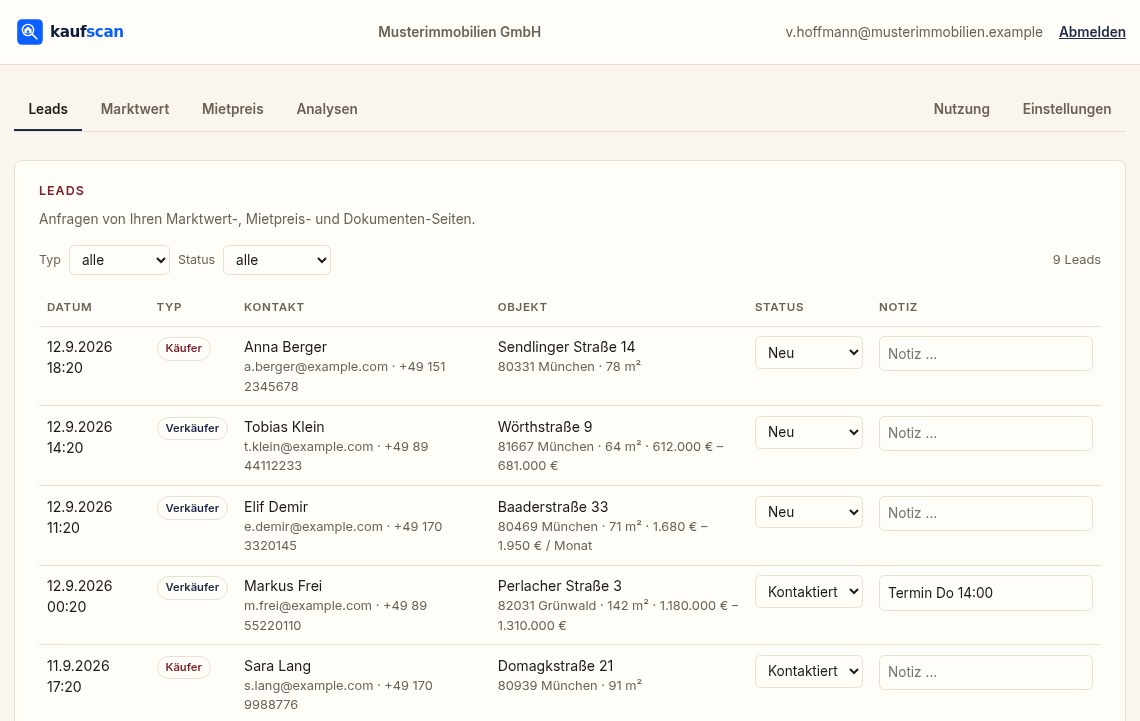Click the STATUS column header
The width and height of the screenshot is (1140, 721).
tap(779, 307)
